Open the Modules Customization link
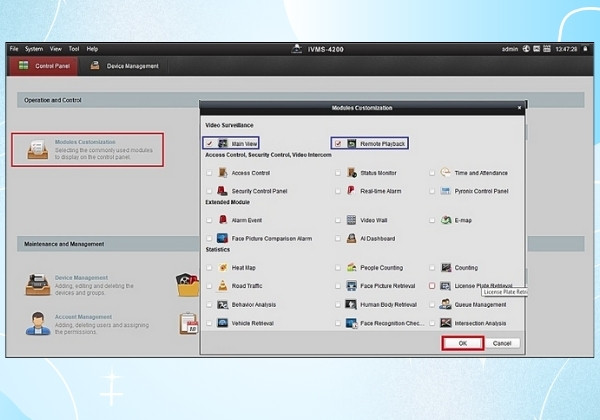This screenshot has height=420, width=600. click(x=85, y=142)
